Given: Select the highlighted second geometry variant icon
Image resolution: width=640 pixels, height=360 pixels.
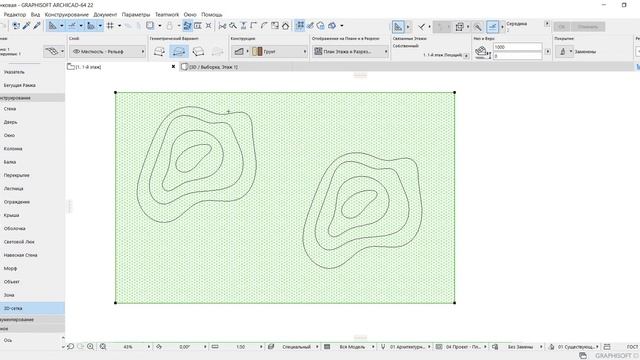Looking at the screenshot, I should click(179, 51).
